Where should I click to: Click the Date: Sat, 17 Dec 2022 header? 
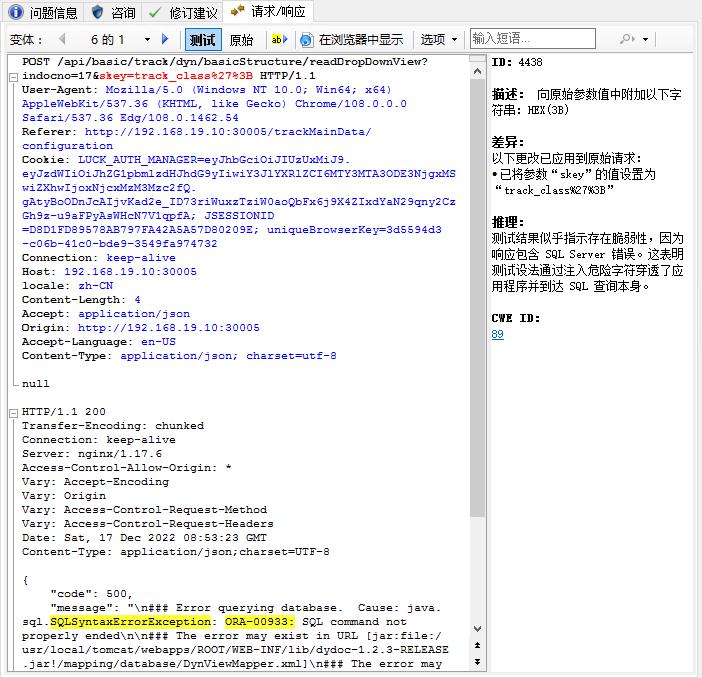click(144, 538)
